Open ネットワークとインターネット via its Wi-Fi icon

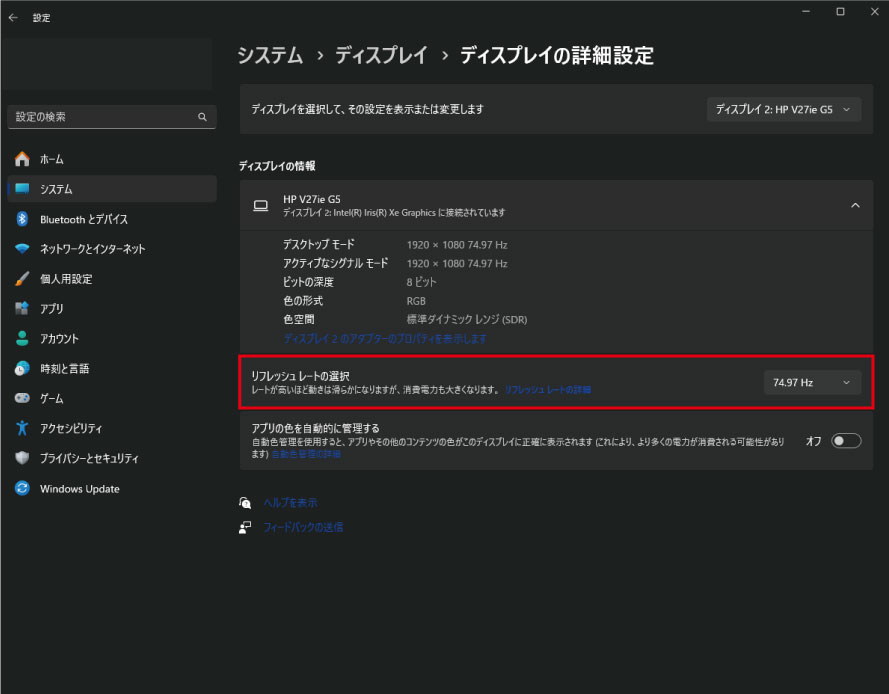[x=22, y=249]
